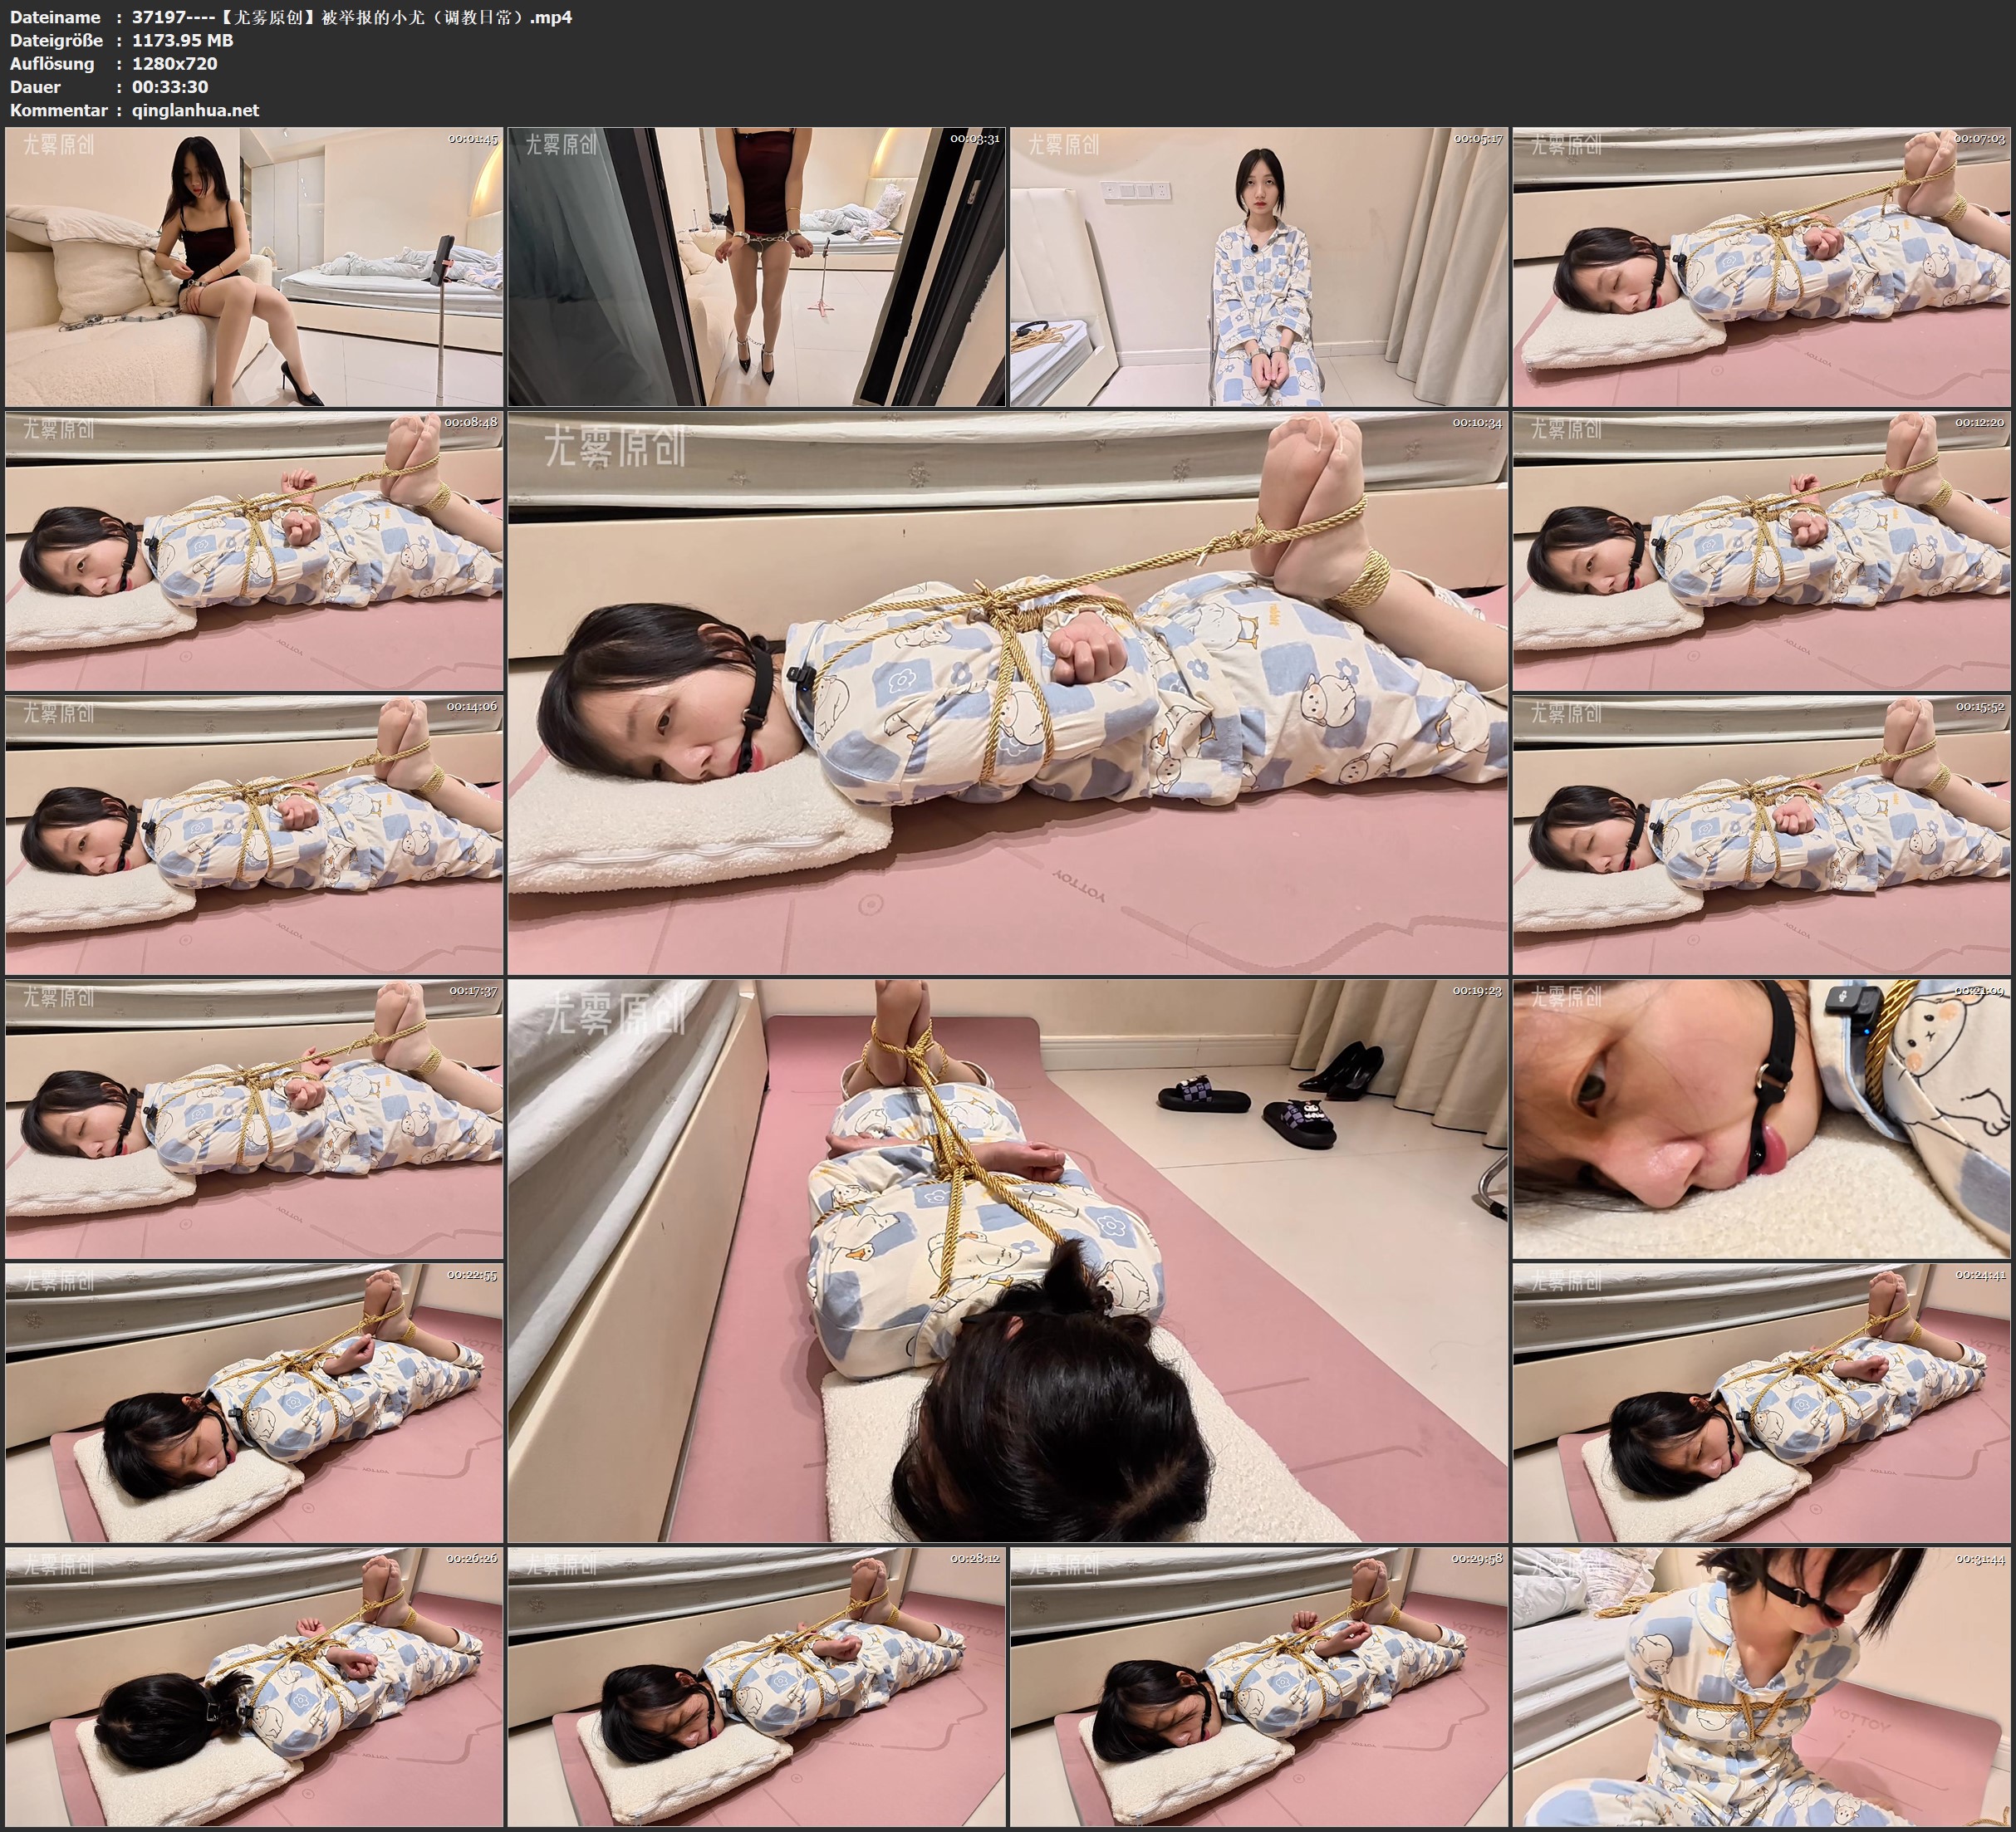The image size is (2016, 1832).
Task: Open the thumbnail at 00:05:17
Action: [1259, 267]
